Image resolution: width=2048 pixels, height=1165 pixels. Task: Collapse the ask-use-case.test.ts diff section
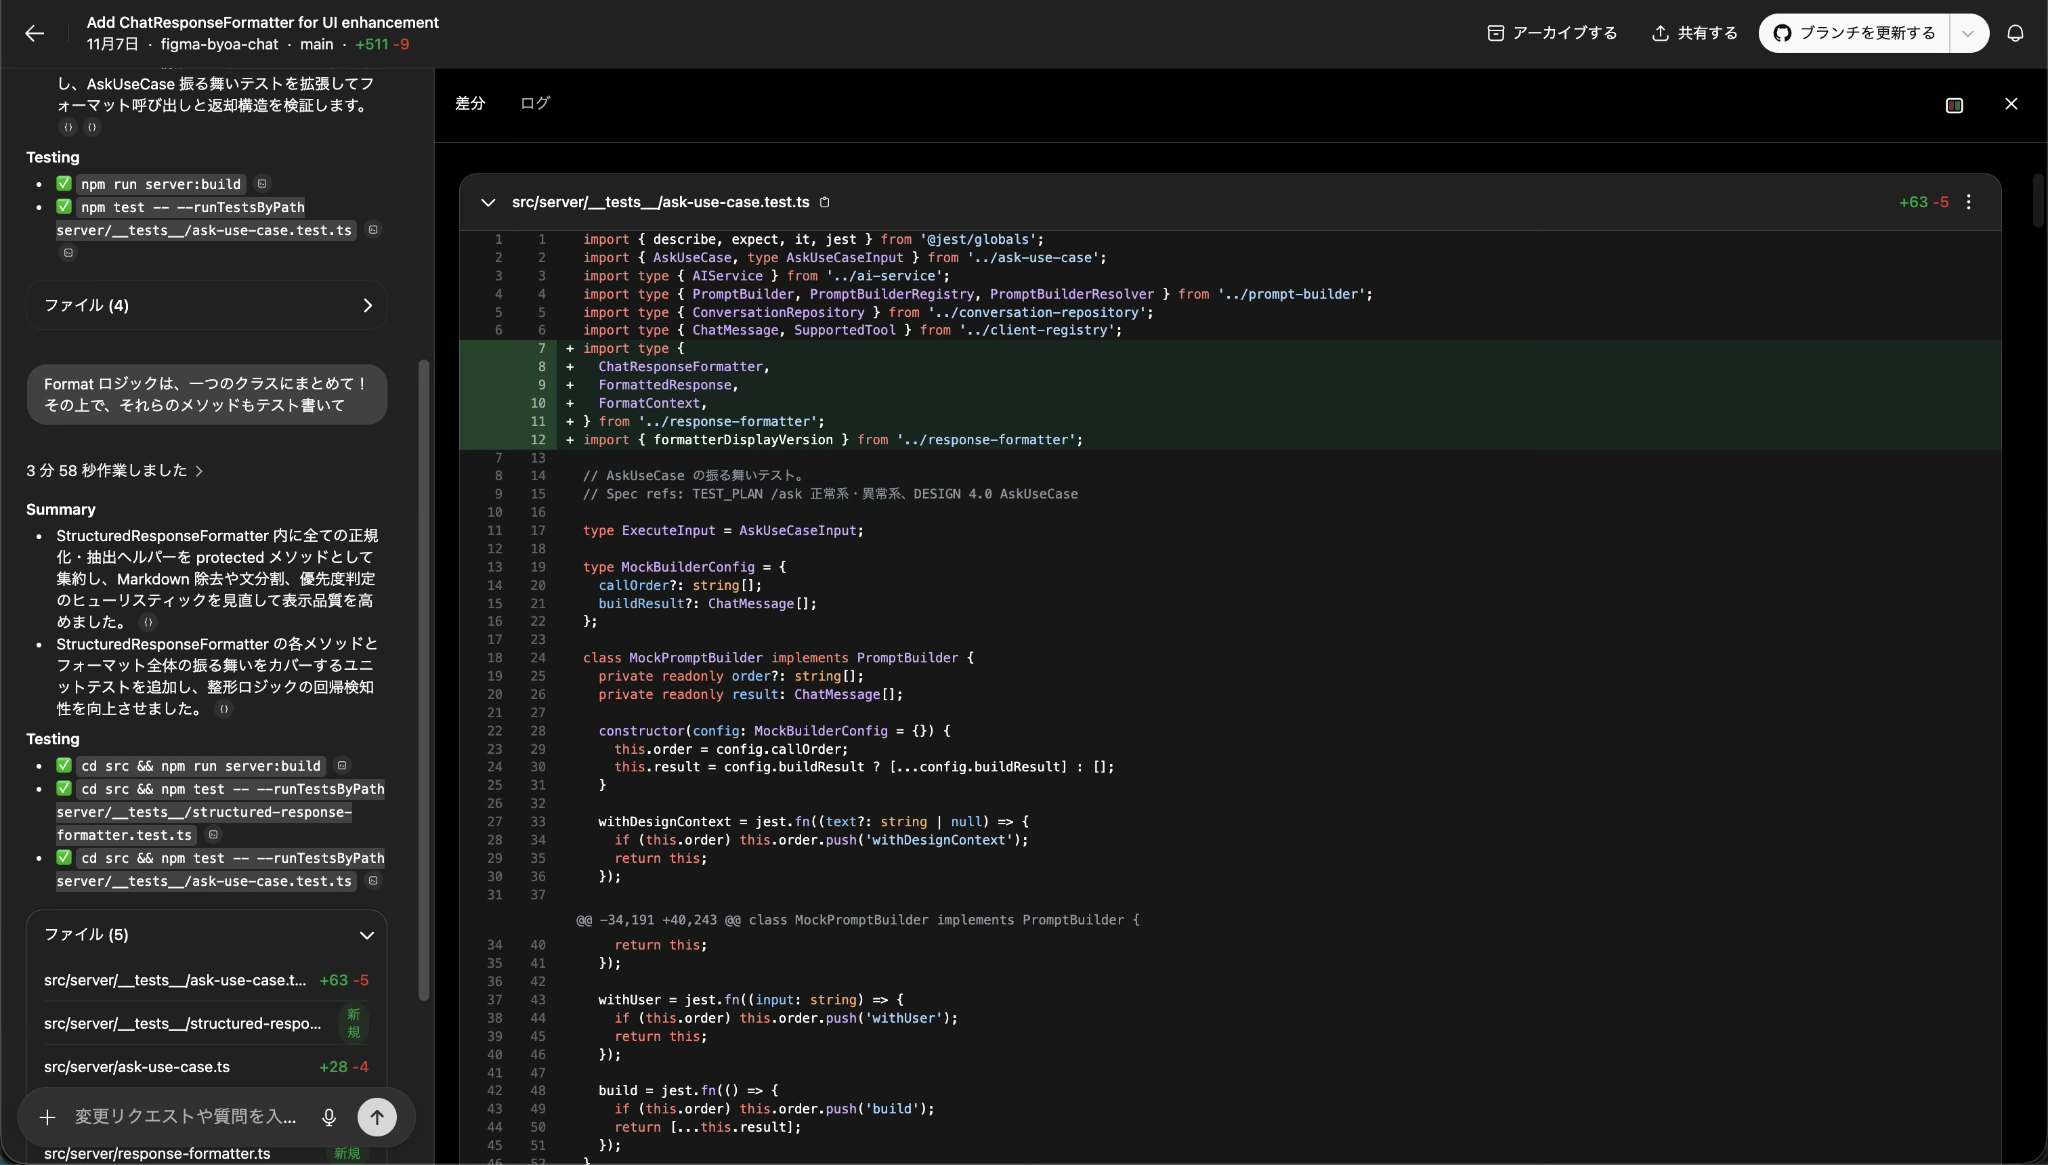(x=488, y=202)
